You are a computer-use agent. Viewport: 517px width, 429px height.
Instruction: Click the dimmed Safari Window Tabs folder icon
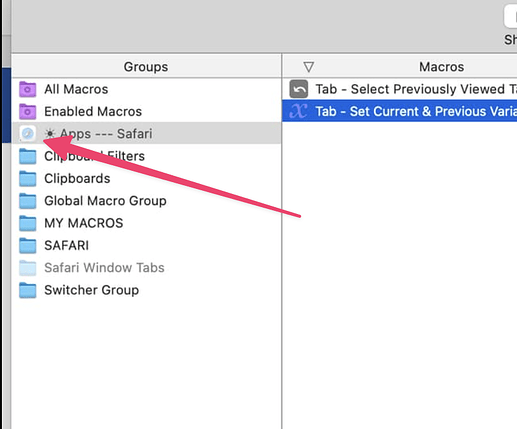(x=28, y=268)
